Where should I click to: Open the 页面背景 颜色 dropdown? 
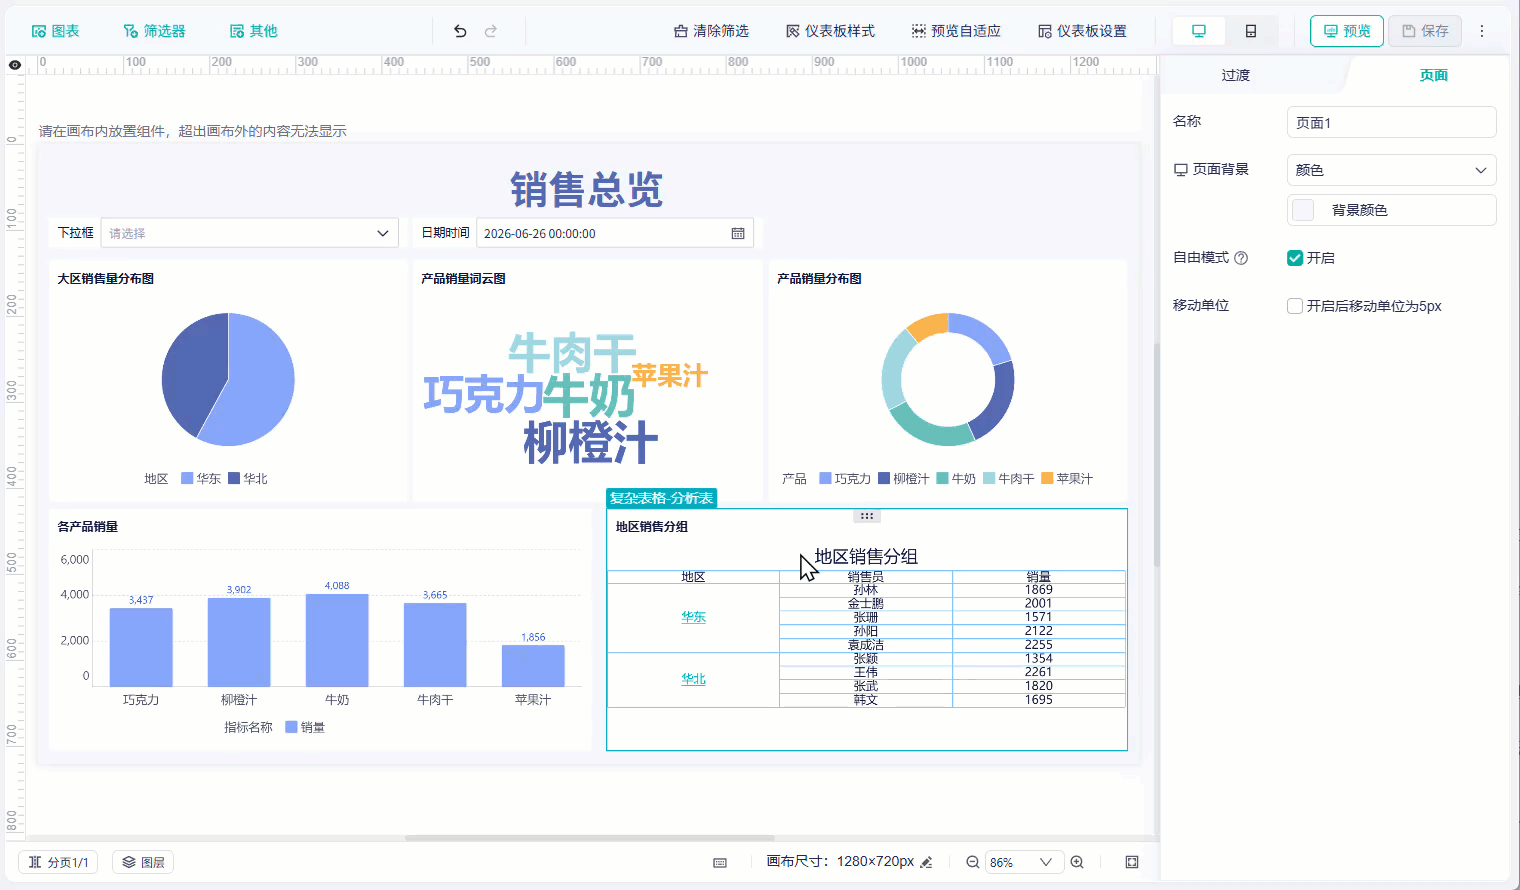[x=1391, y=170]
